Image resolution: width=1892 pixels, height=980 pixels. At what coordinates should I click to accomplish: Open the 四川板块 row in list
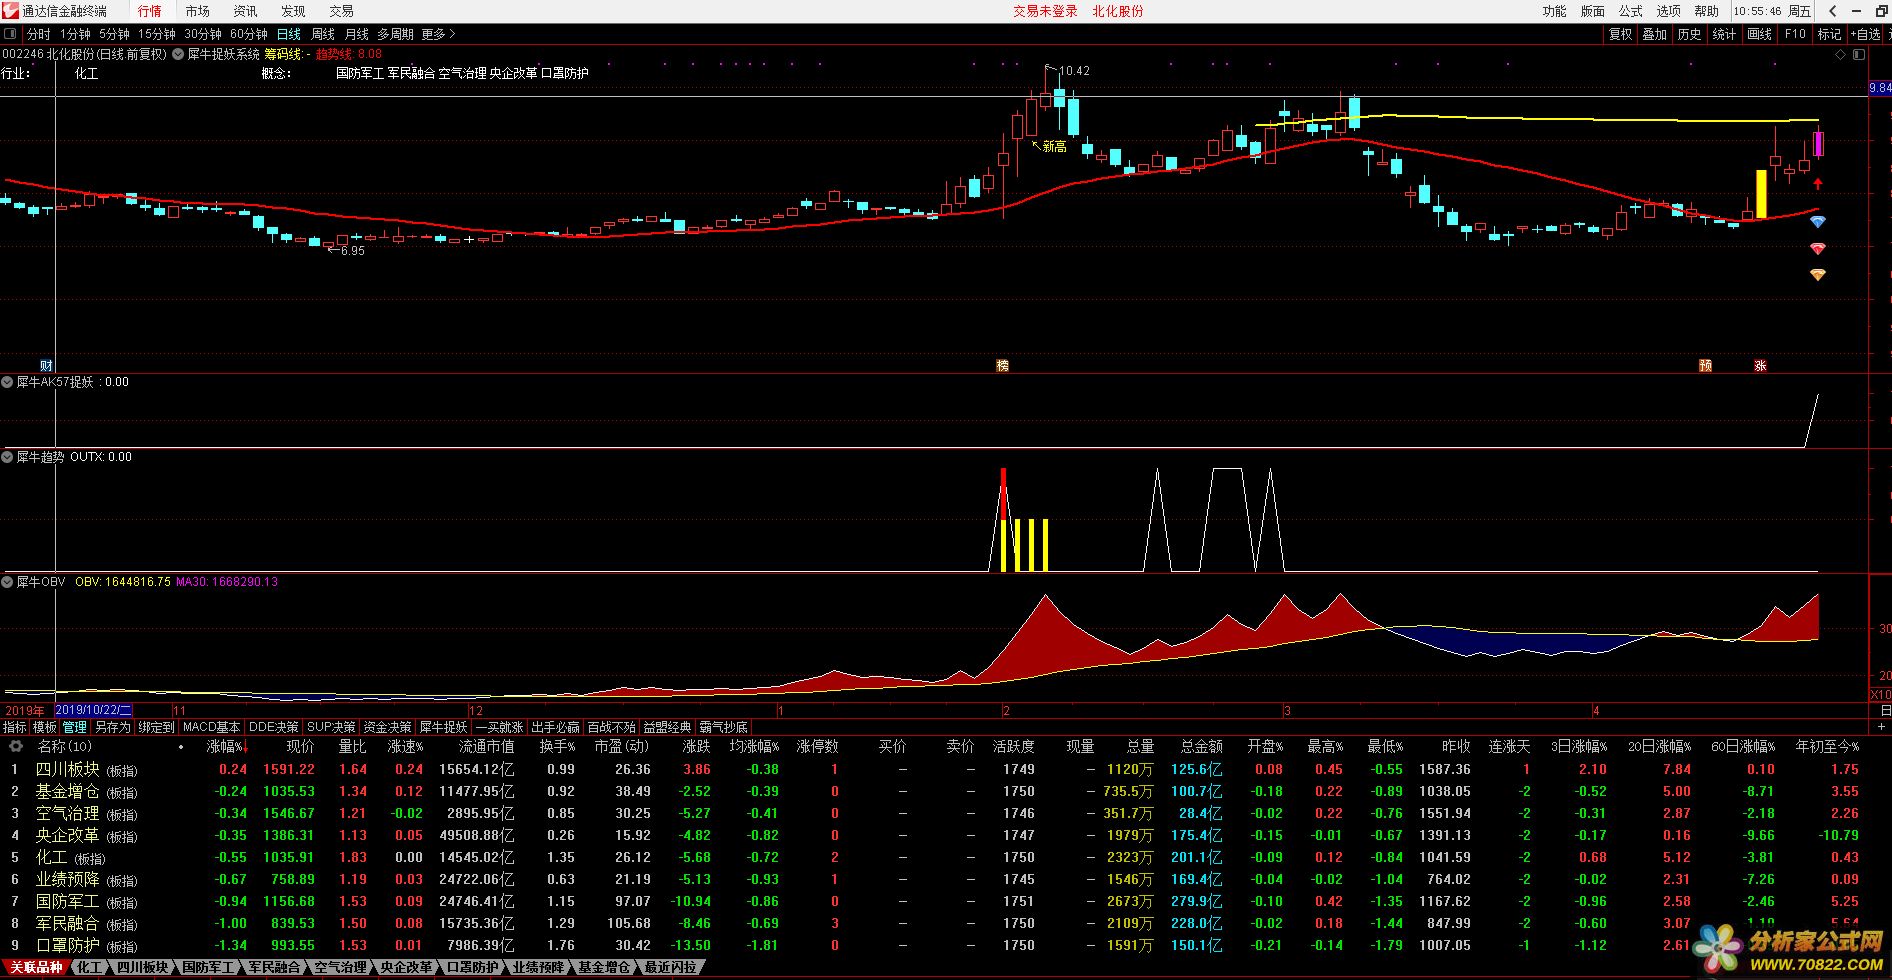(x=946, y=769)
